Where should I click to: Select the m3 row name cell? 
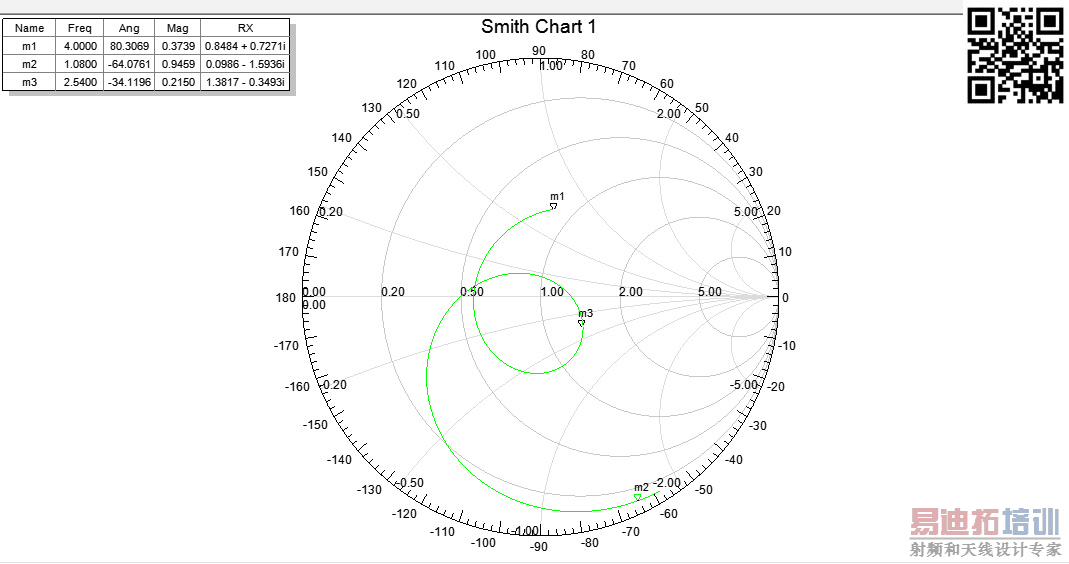coord(29,82)
